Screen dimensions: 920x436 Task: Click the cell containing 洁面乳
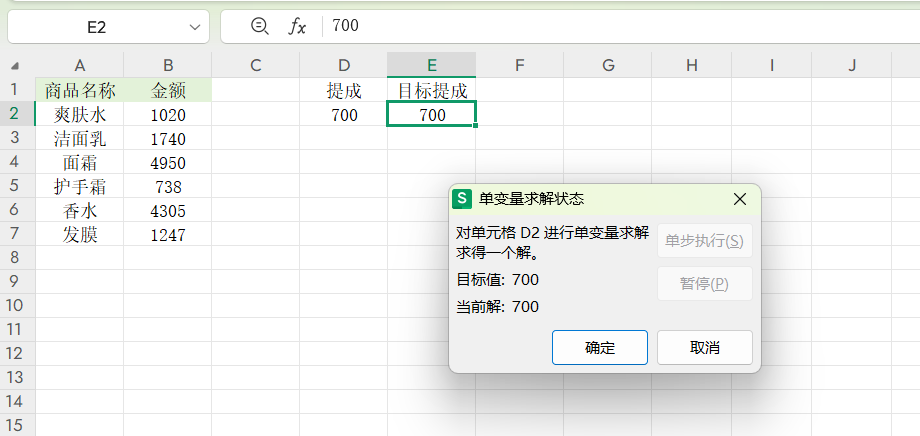tap(80, 138)
